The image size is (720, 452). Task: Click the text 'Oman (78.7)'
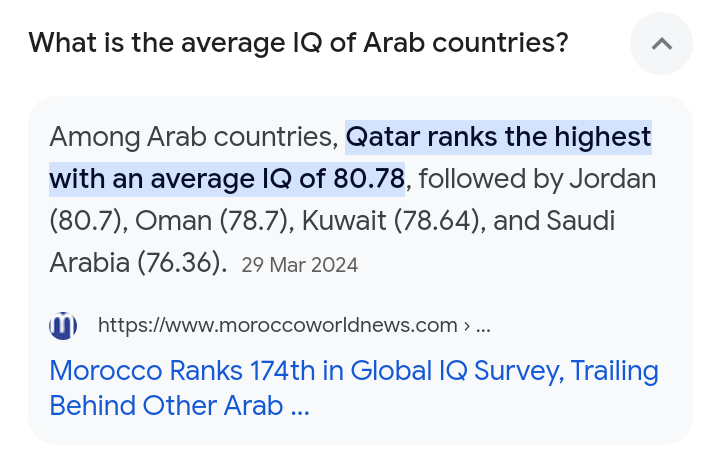[210, 221]
